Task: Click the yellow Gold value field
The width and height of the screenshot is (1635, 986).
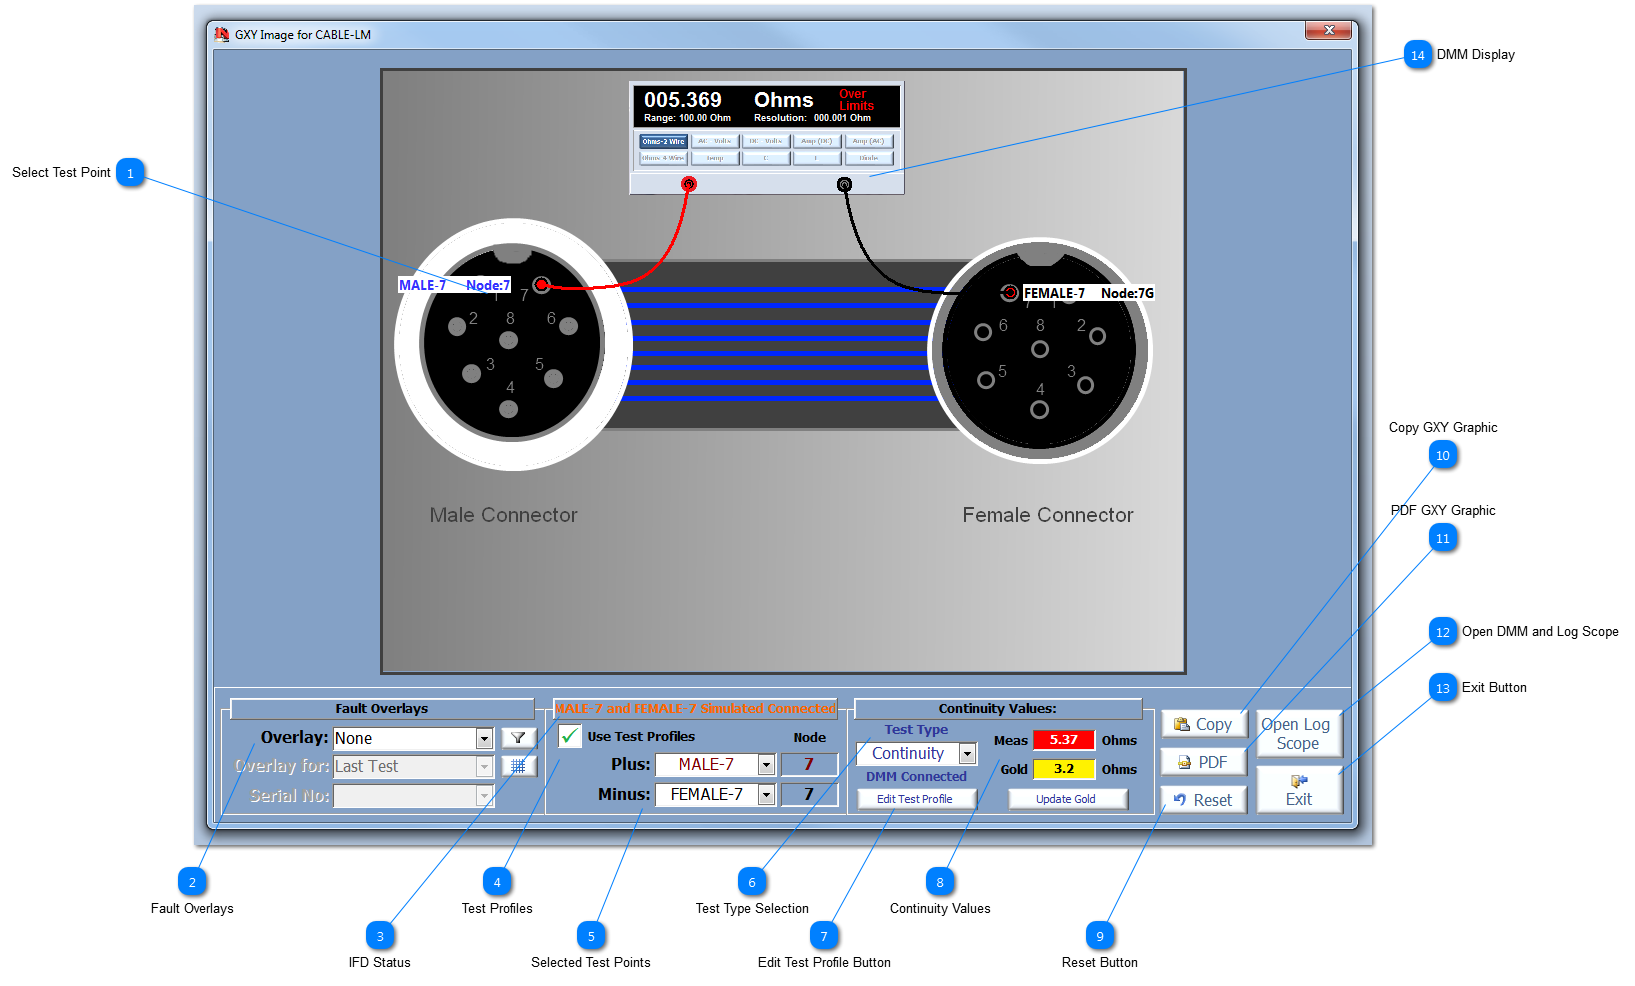Action: tap(1063, 769)
